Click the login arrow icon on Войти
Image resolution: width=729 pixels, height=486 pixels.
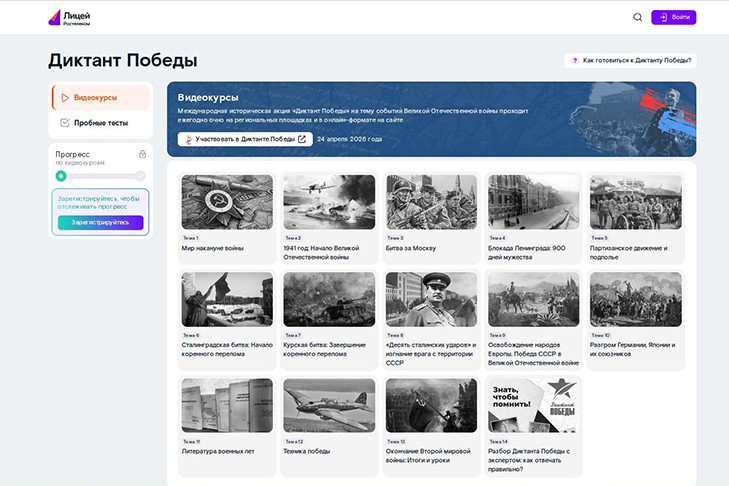tap(663, 17)
